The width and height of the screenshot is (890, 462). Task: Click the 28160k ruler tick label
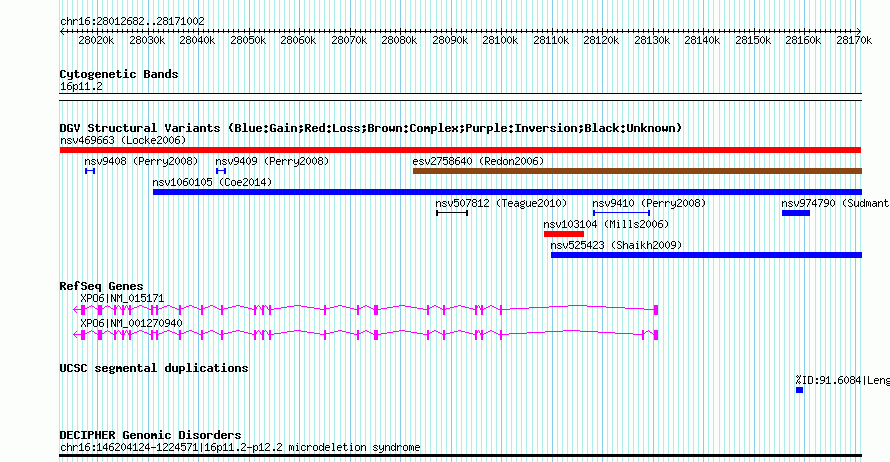pos(803,40)
